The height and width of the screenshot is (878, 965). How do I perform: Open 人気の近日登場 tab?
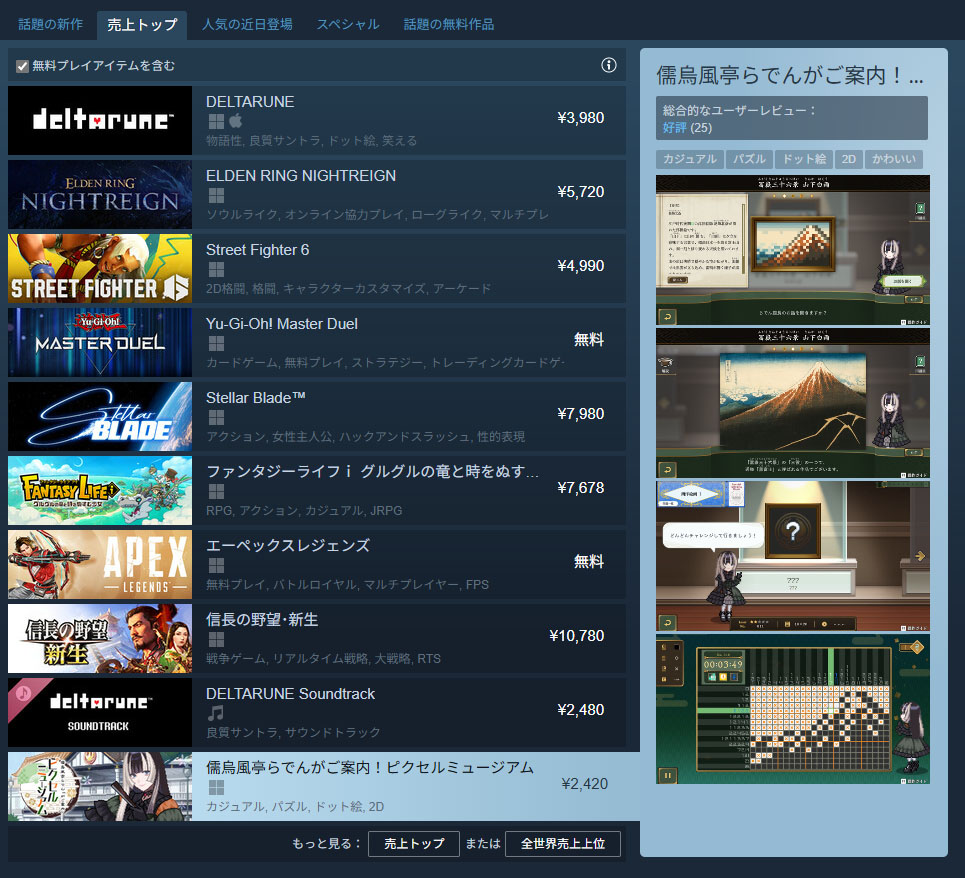[x=247, y=25]
